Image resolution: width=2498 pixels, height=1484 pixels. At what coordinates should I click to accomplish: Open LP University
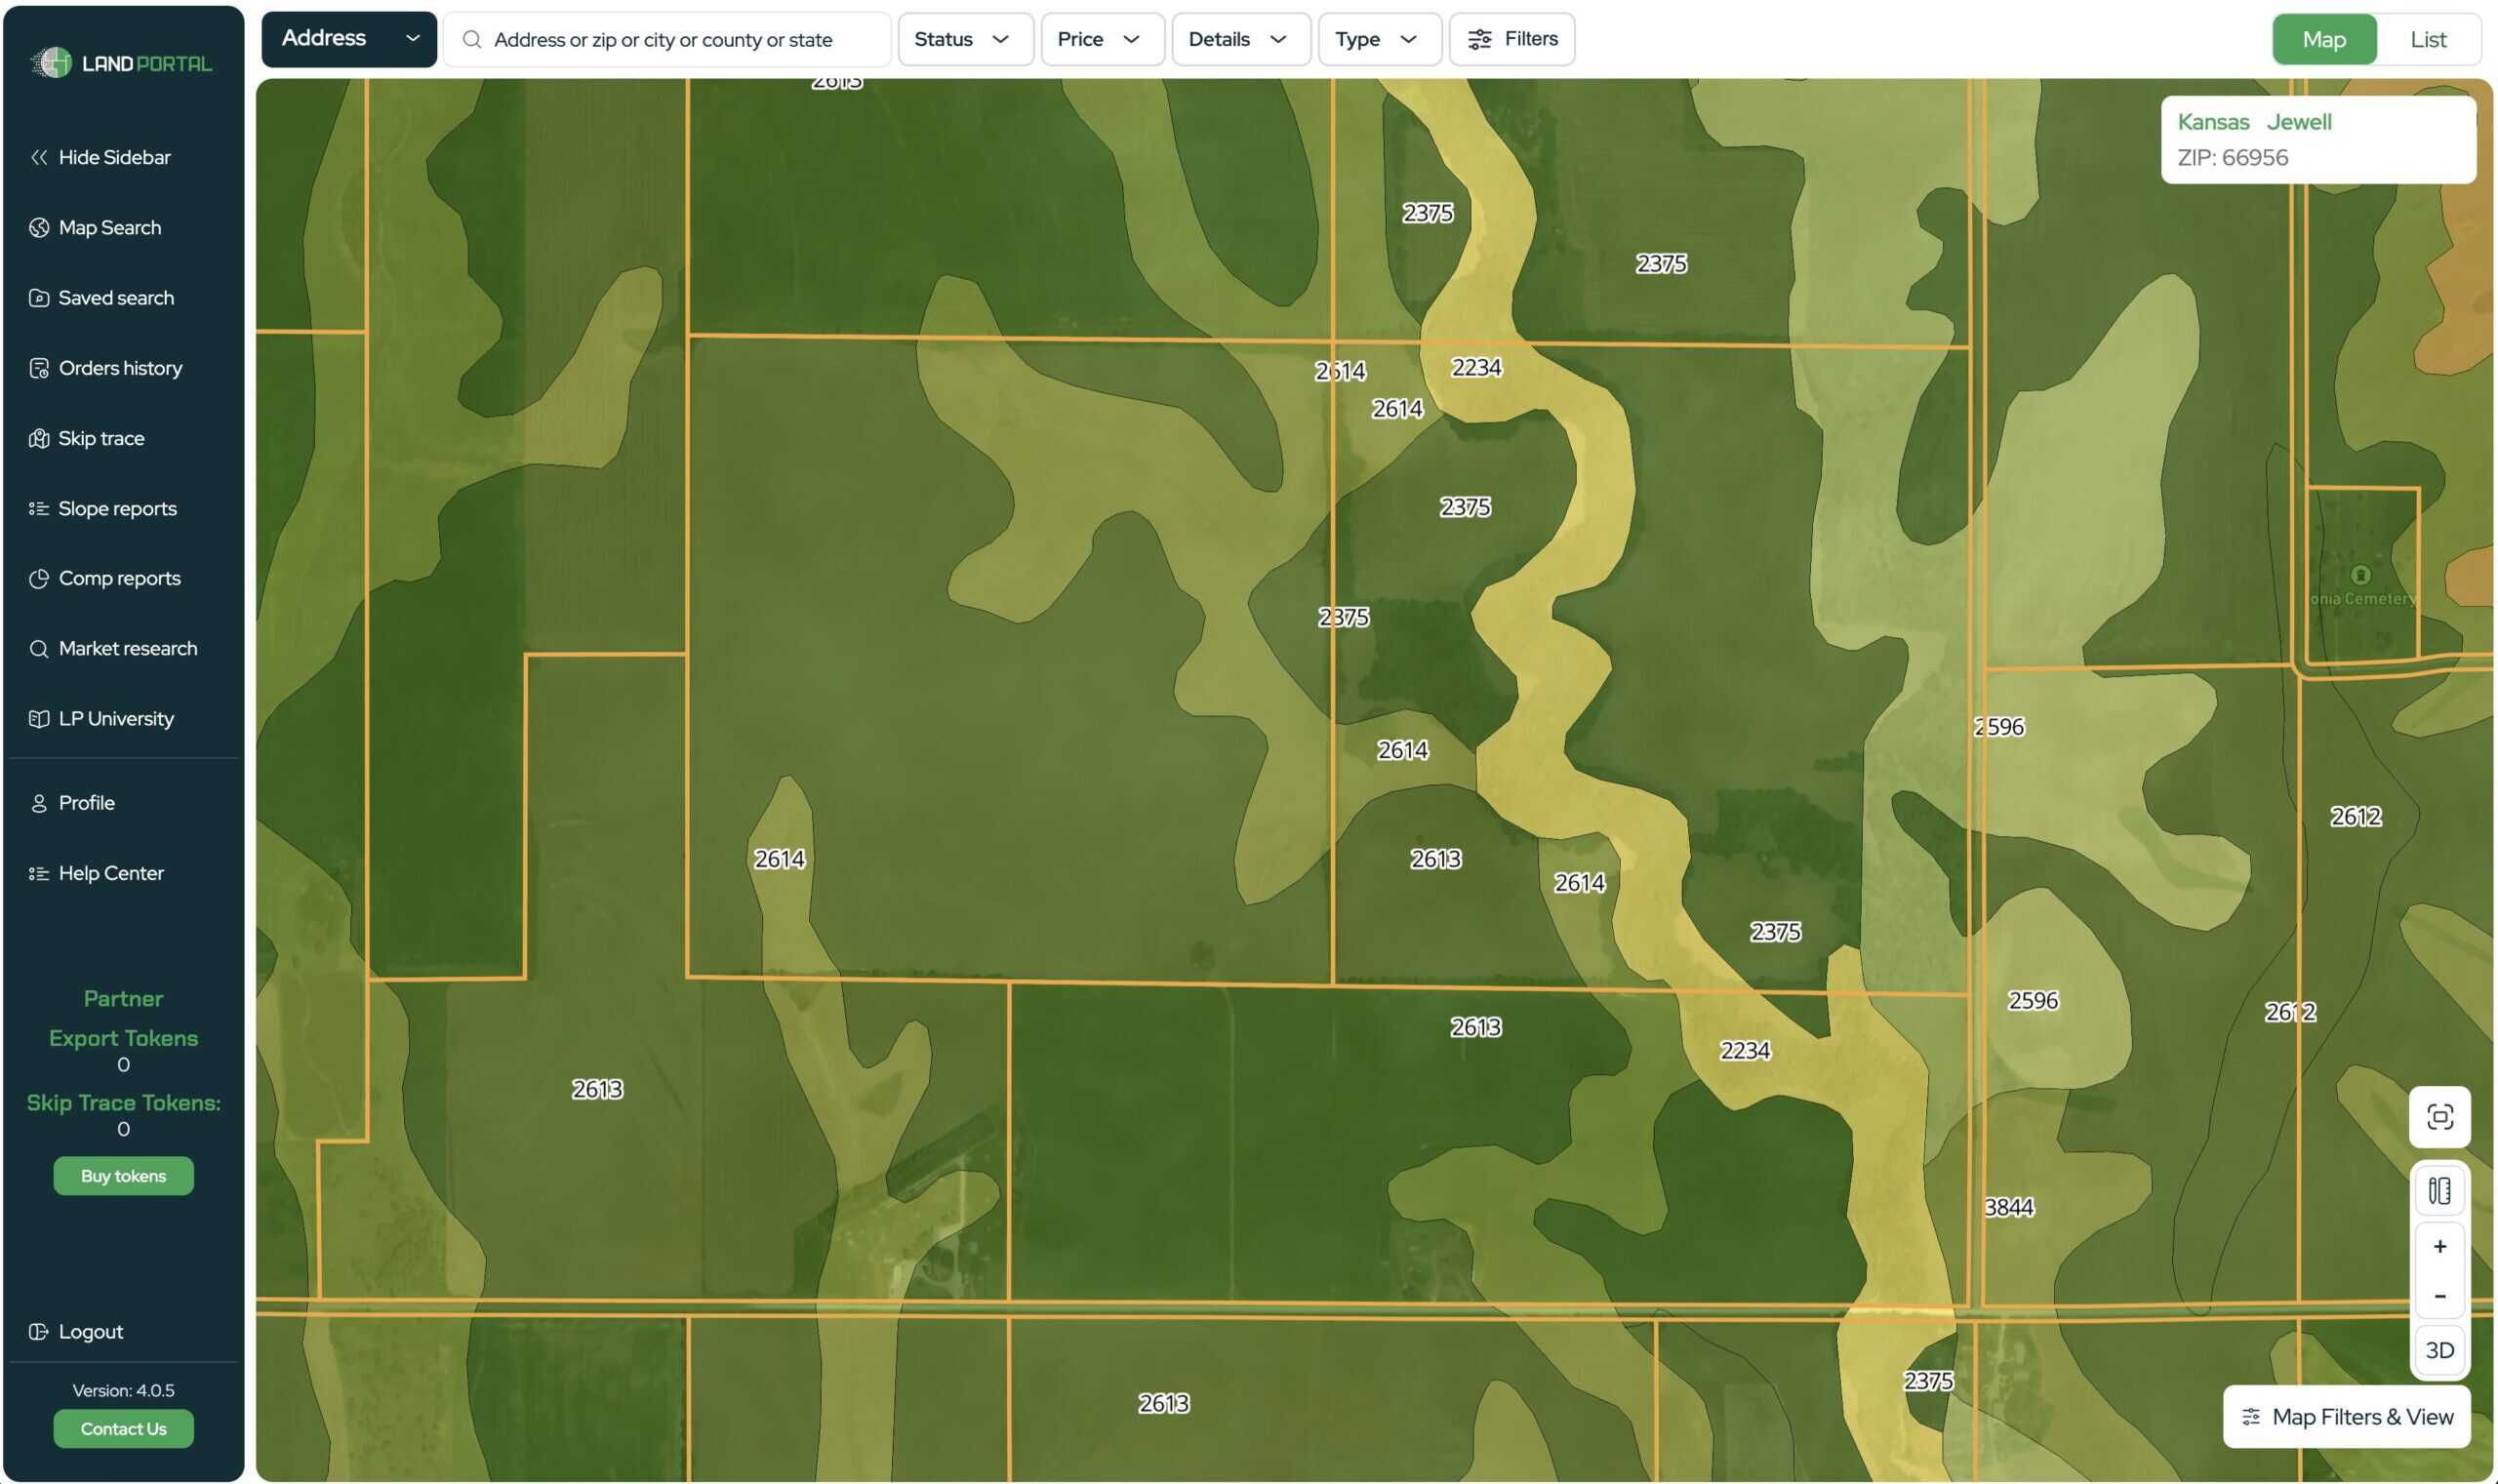[x=116, y=718]
